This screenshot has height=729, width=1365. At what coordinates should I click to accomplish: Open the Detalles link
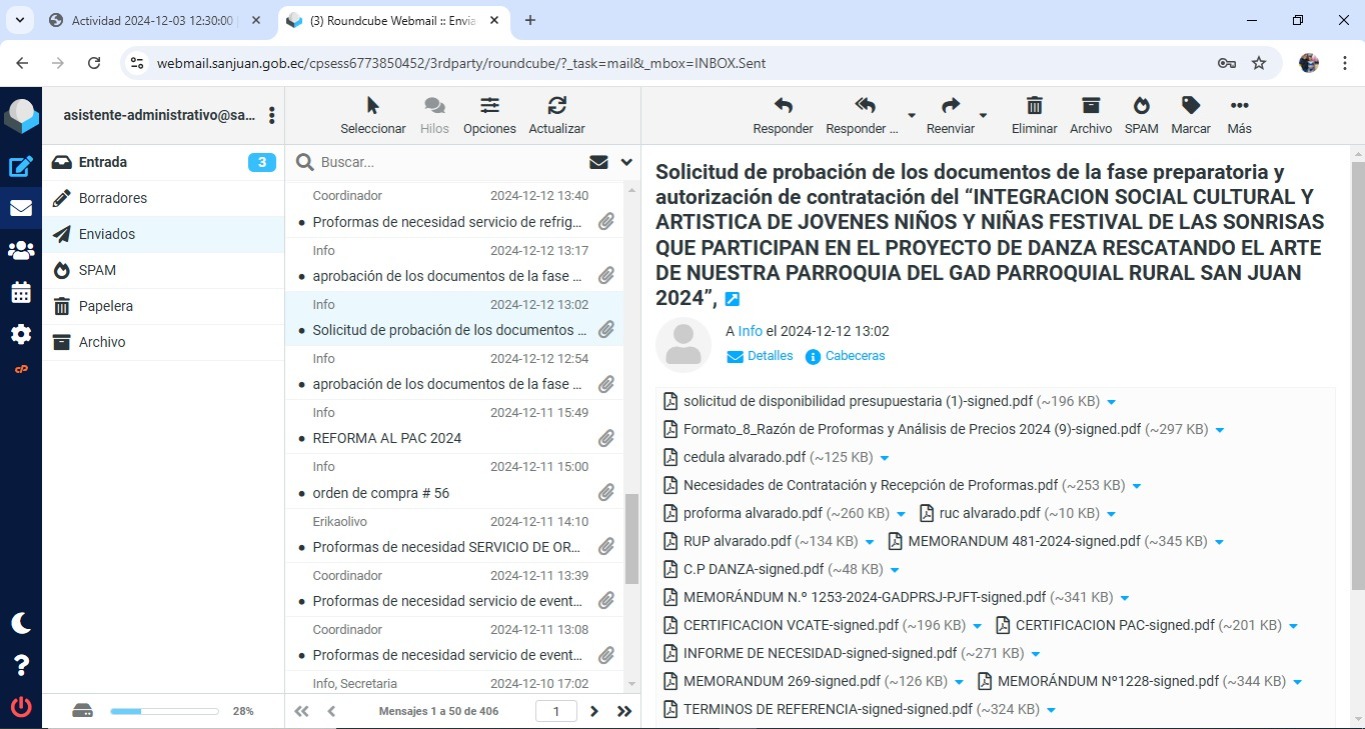[x=769, y=356]
